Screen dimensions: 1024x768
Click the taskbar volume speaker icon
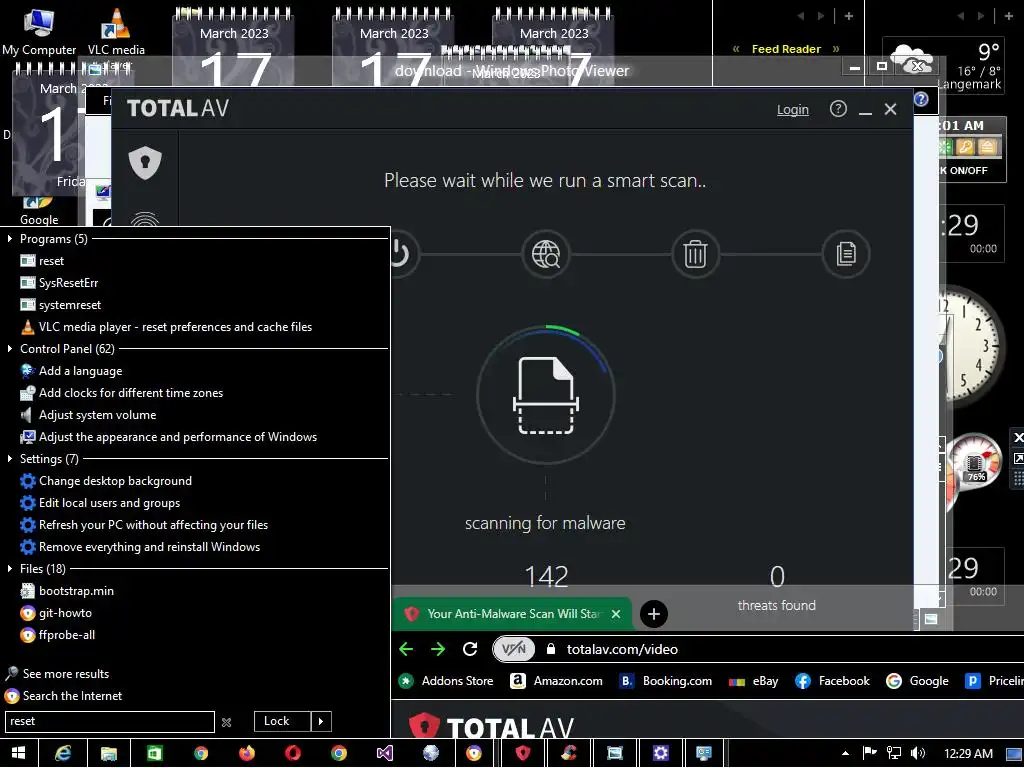tap(918, 754)
